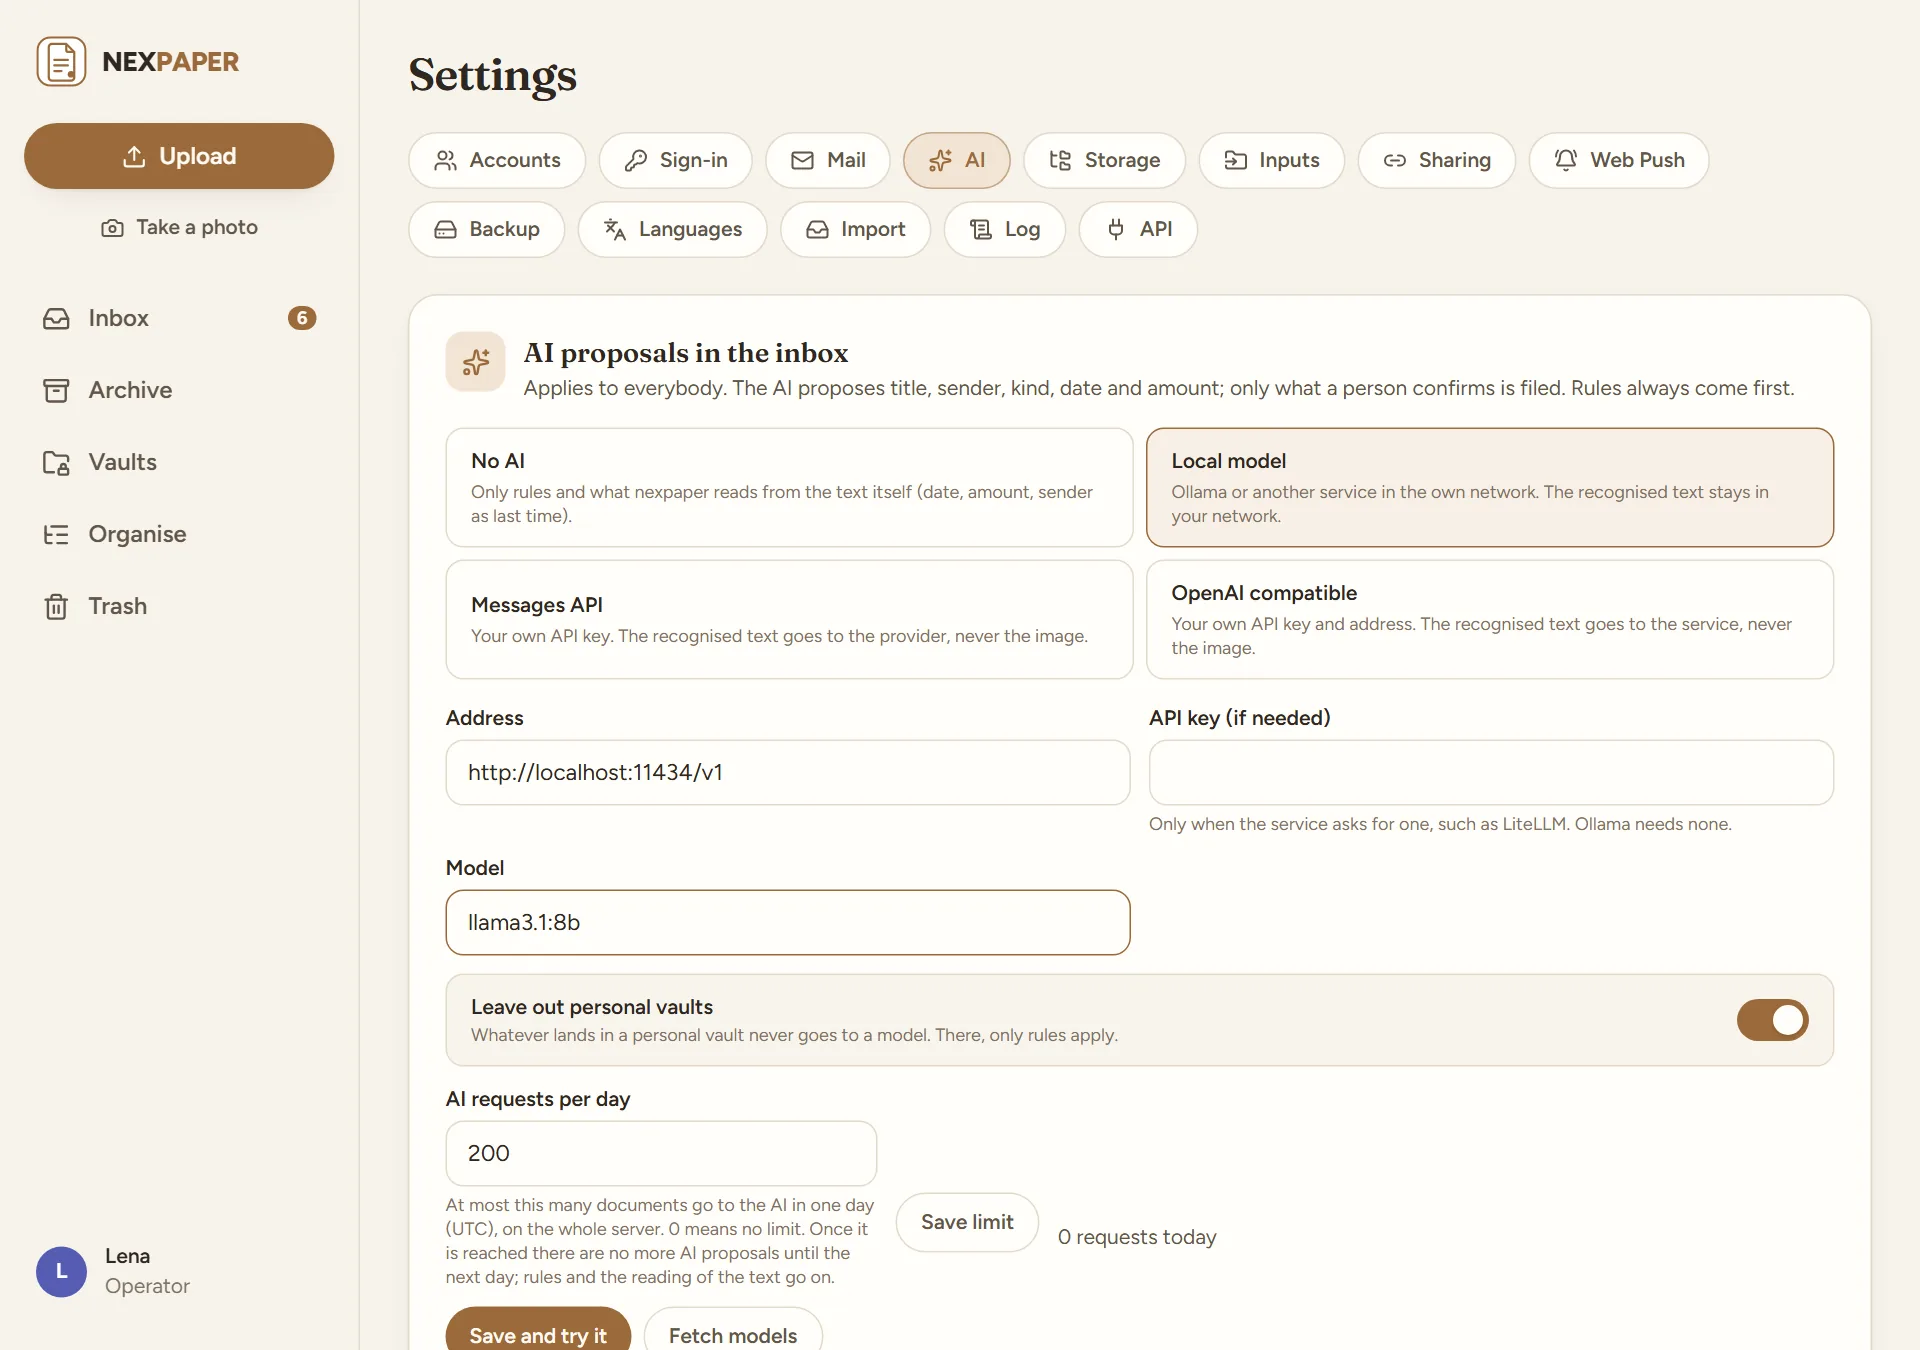This screenshot has width=1920, height=1350.
Task: Select the AI settings tab
Action: click(957, 160)
